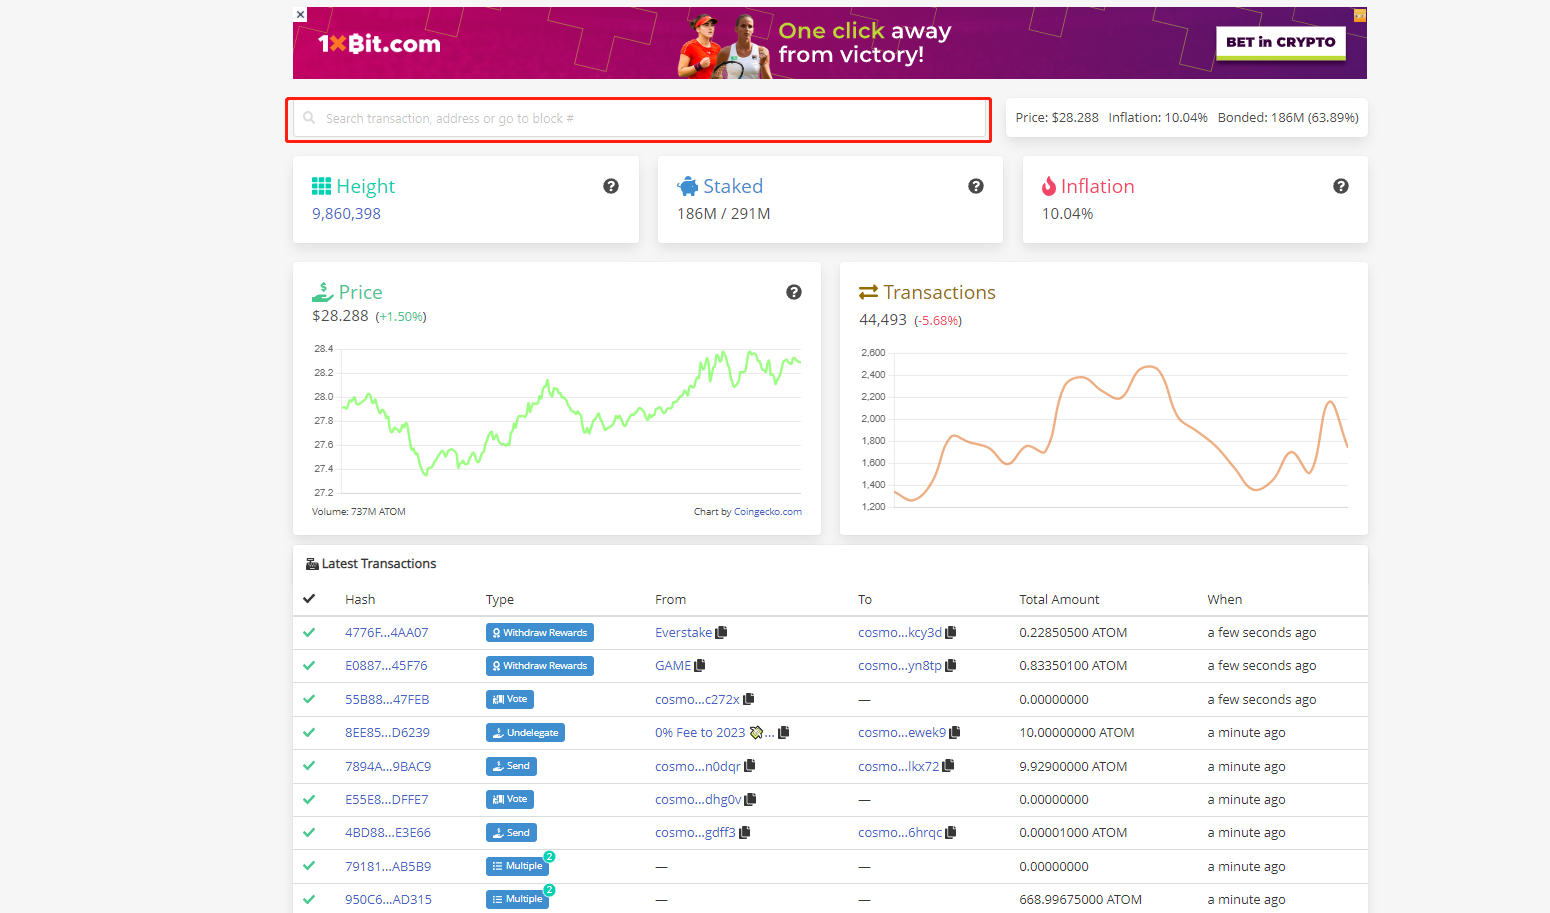Copy the GAME validator address
Image resolution: width=1550 pixels, height=913 pixels.
[700, 666]
